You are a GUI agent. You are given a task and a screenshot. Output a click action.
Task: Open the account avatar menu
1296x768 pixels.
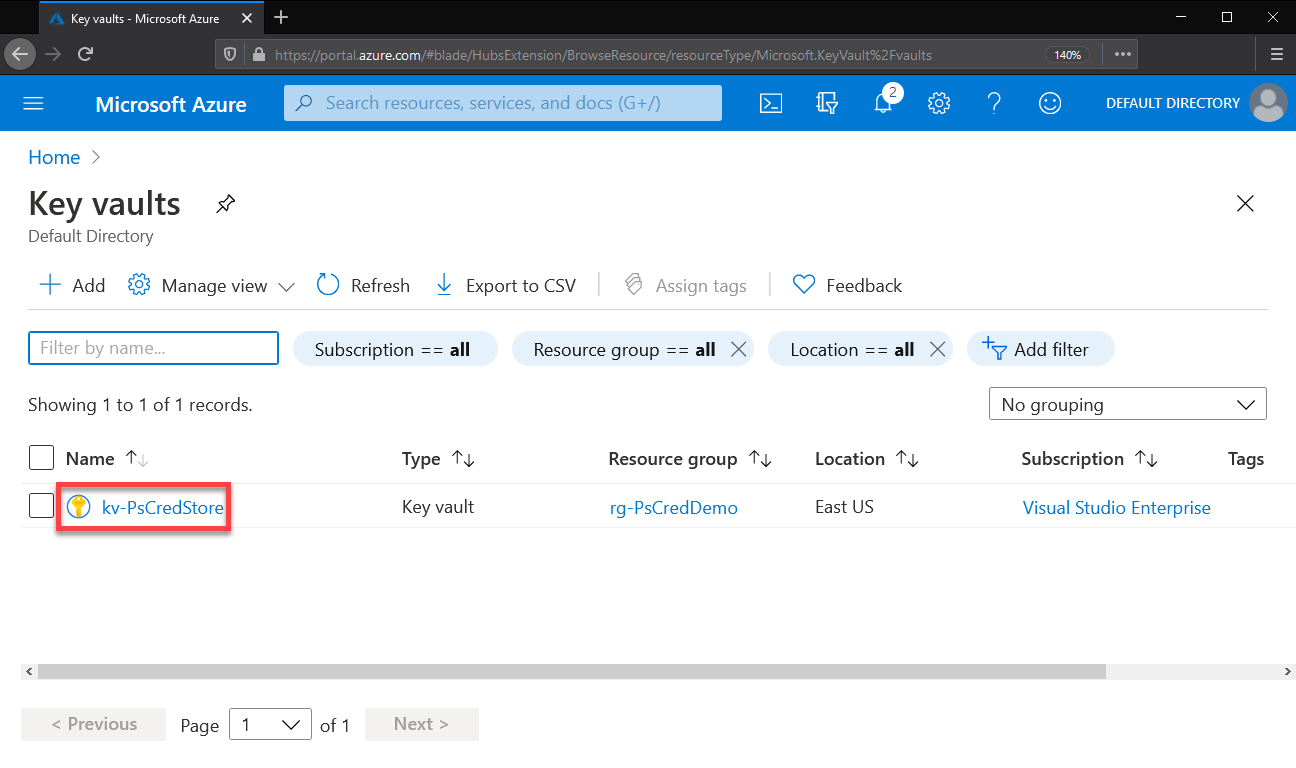(x=1269, y=103)
